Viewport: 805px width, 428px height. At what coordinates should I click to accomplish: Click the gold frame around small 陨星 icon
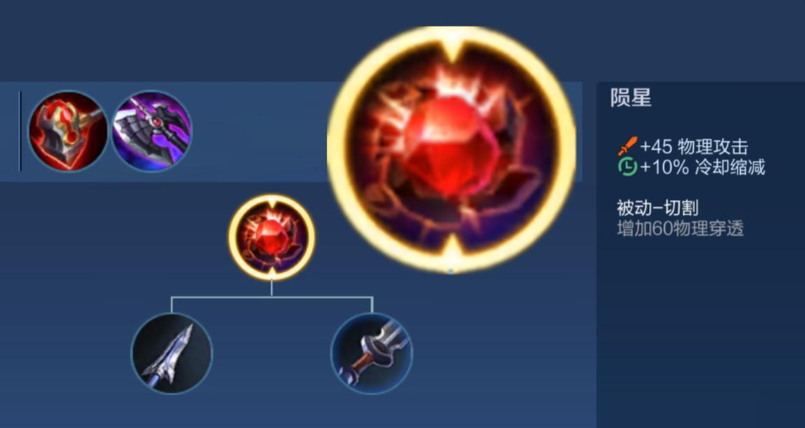point(233,237)
